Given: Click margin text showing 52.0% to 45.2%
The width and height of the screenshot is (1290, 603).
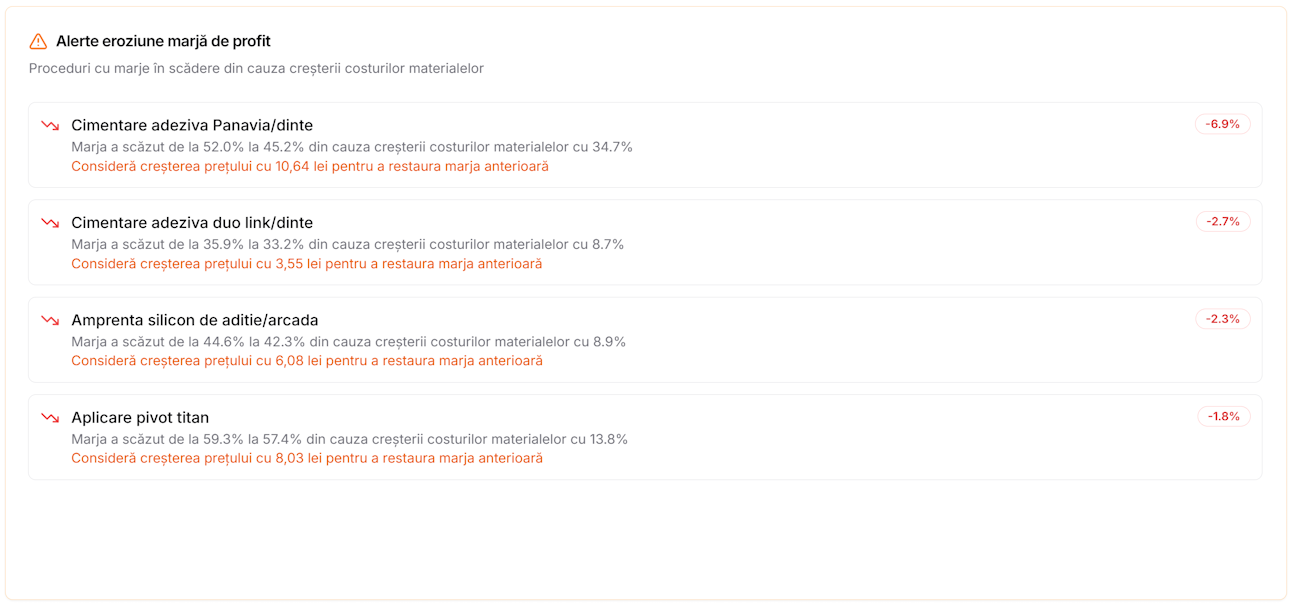Looking at the screenshot, I should (x=352, y=147).
